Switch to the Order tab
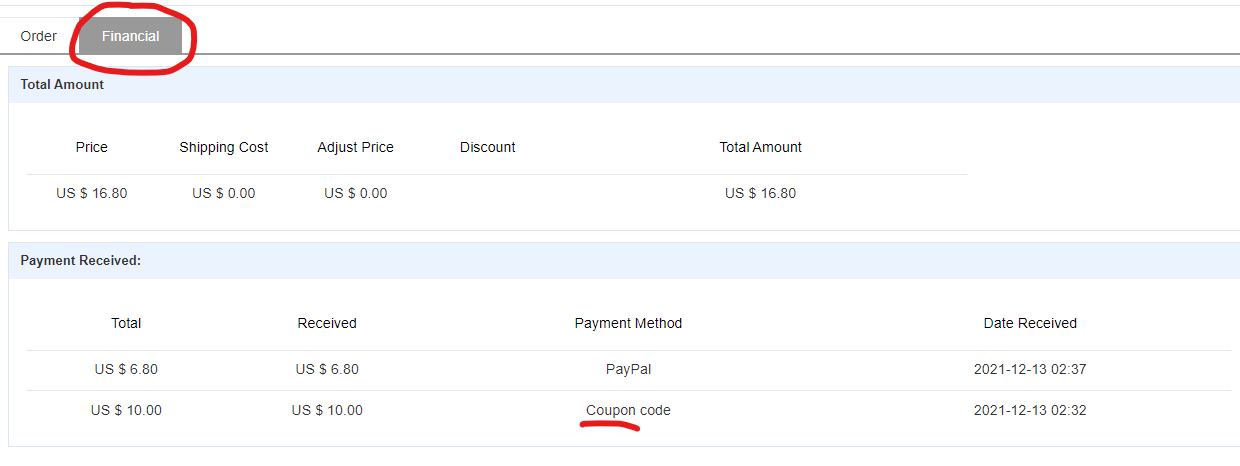Viewport: 1240px width, 466px height. pyautogui.click(x=39, y=36)
